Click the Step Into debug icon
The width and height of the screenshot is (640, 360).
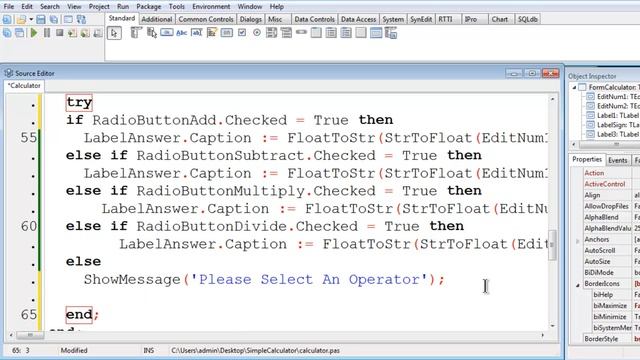(x=72, y=33)
